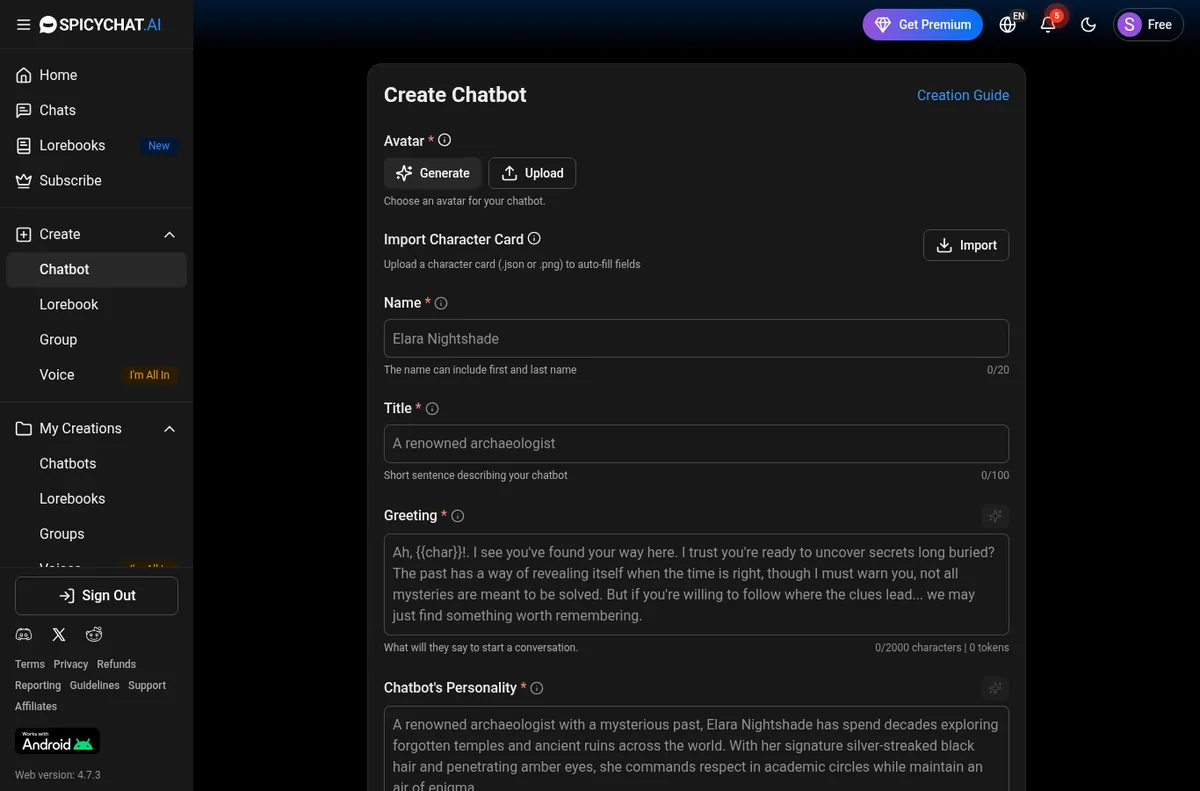Open the notifications bell
This screenshot has height=791, width=1200.
[x=1048, y=24]
